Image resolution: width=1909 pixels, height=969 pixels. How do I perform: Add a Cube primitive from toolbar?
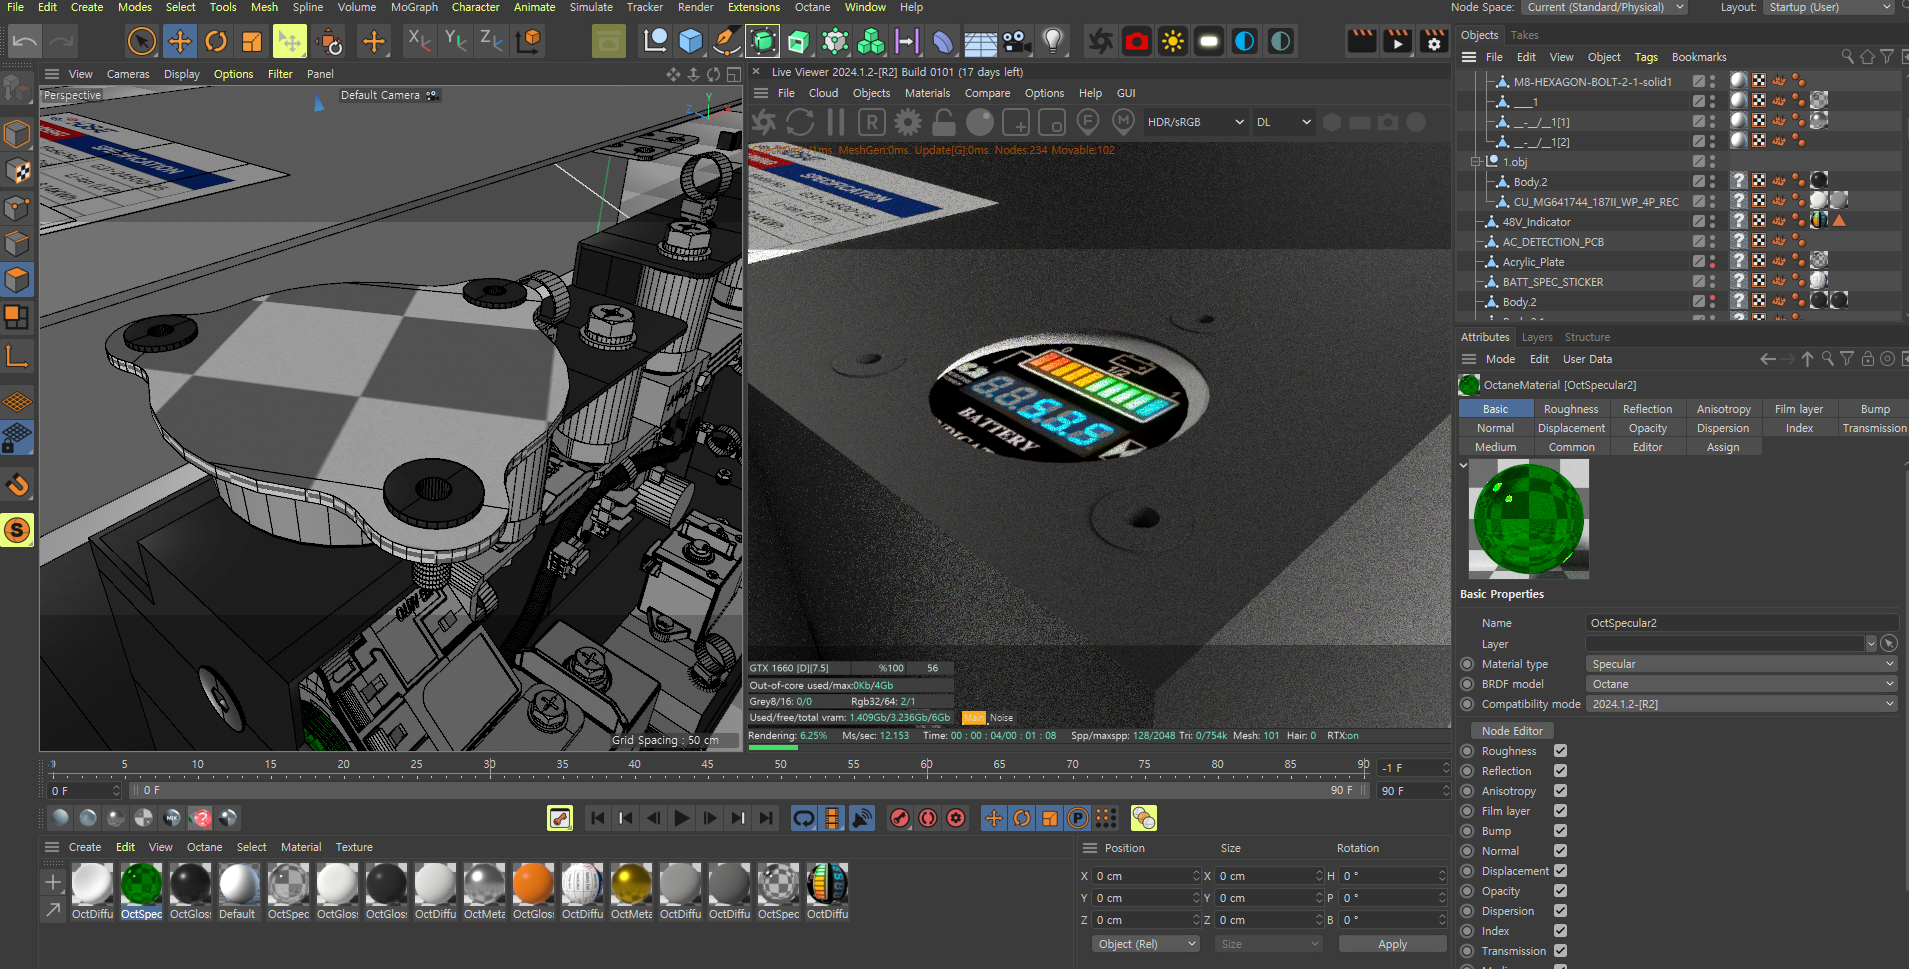coord(690,41)
